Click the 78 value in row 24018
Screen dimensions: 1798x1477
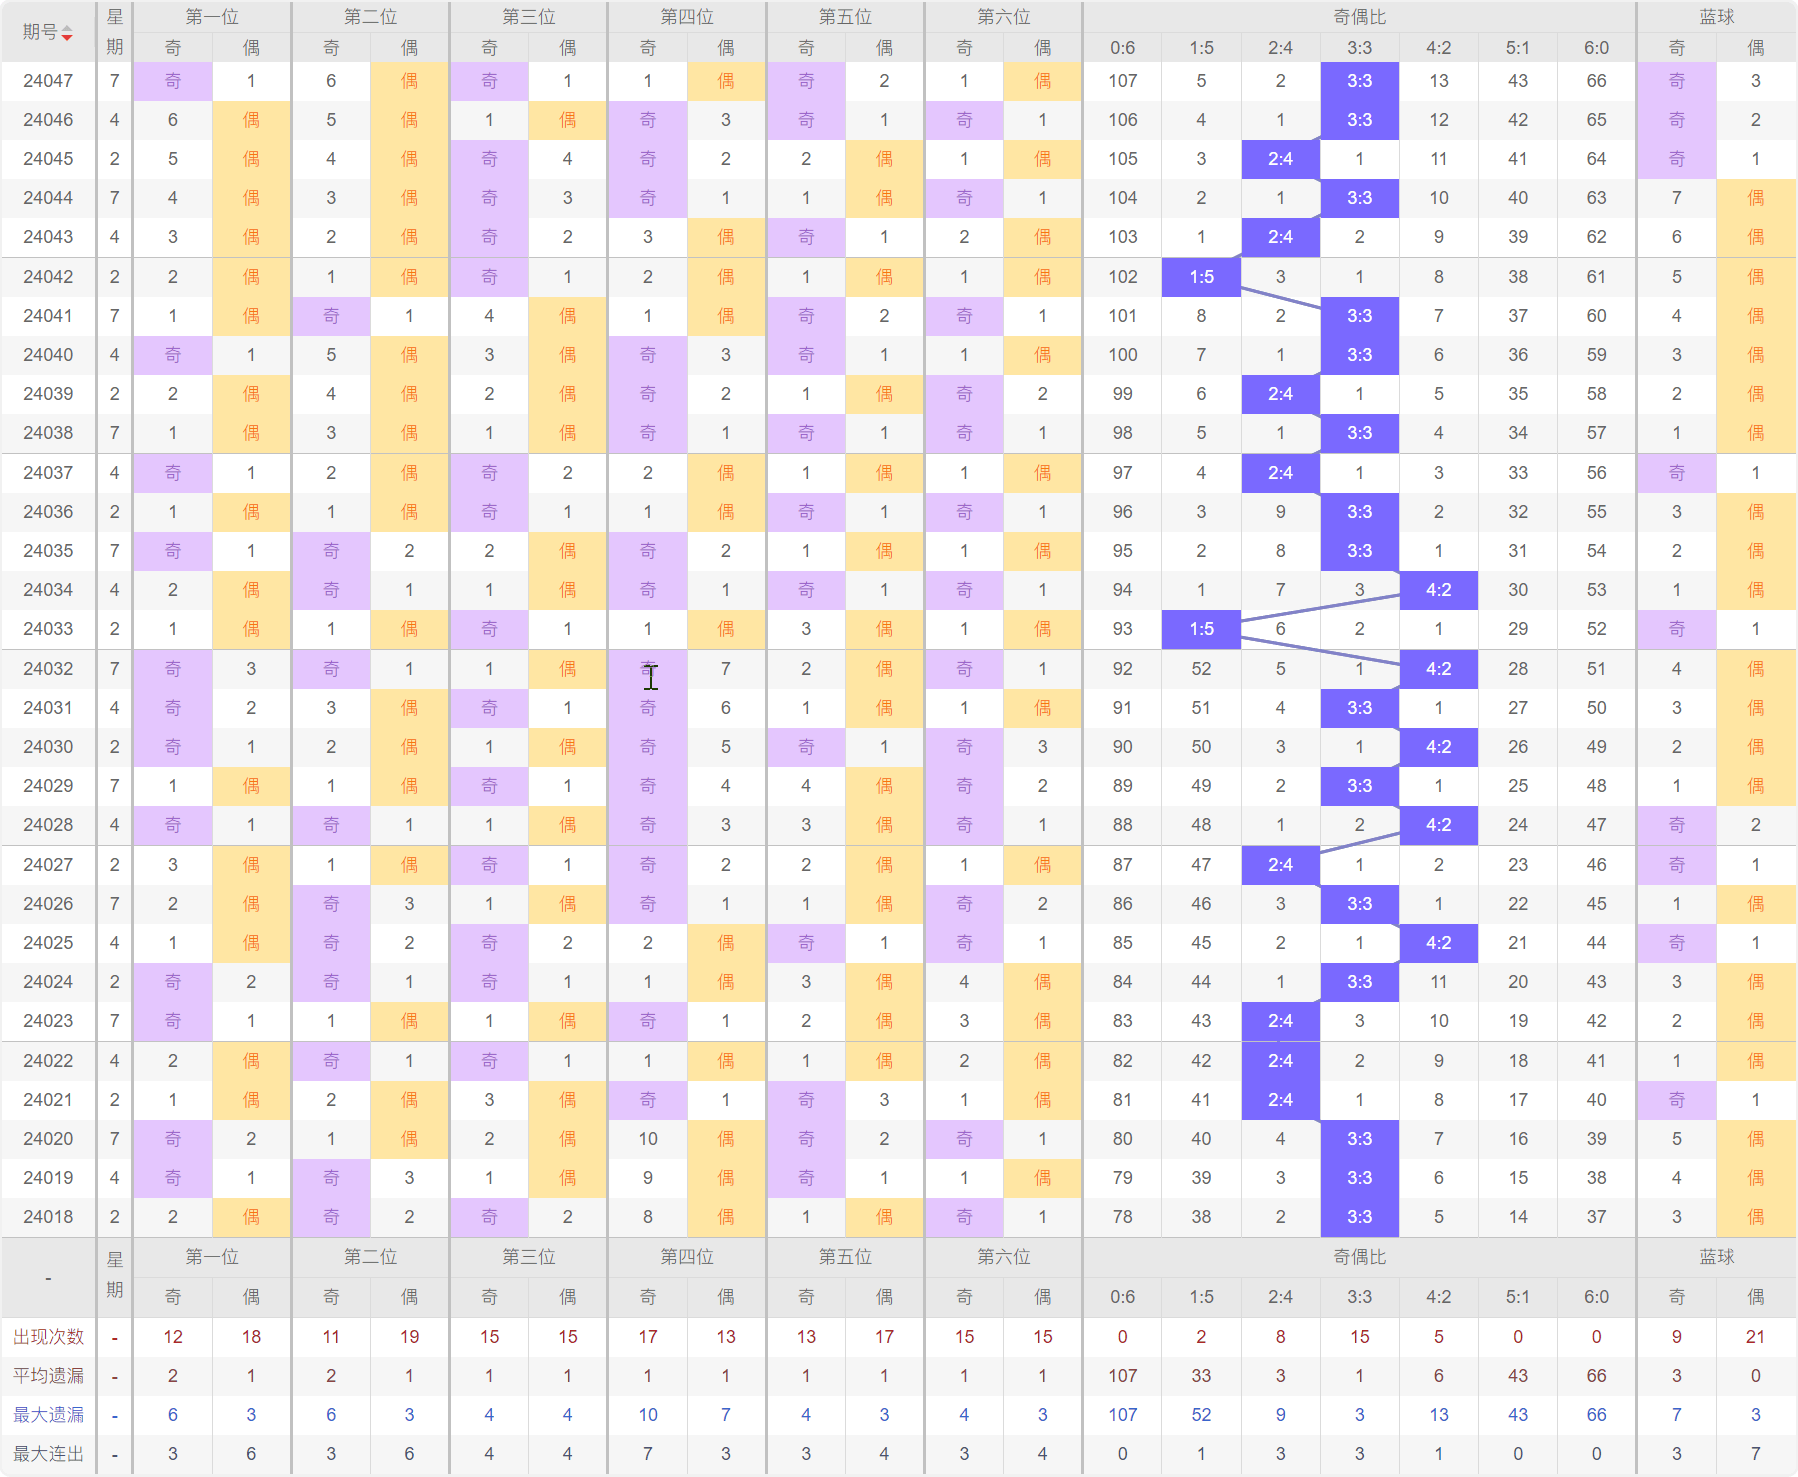pos(1122,1217)
